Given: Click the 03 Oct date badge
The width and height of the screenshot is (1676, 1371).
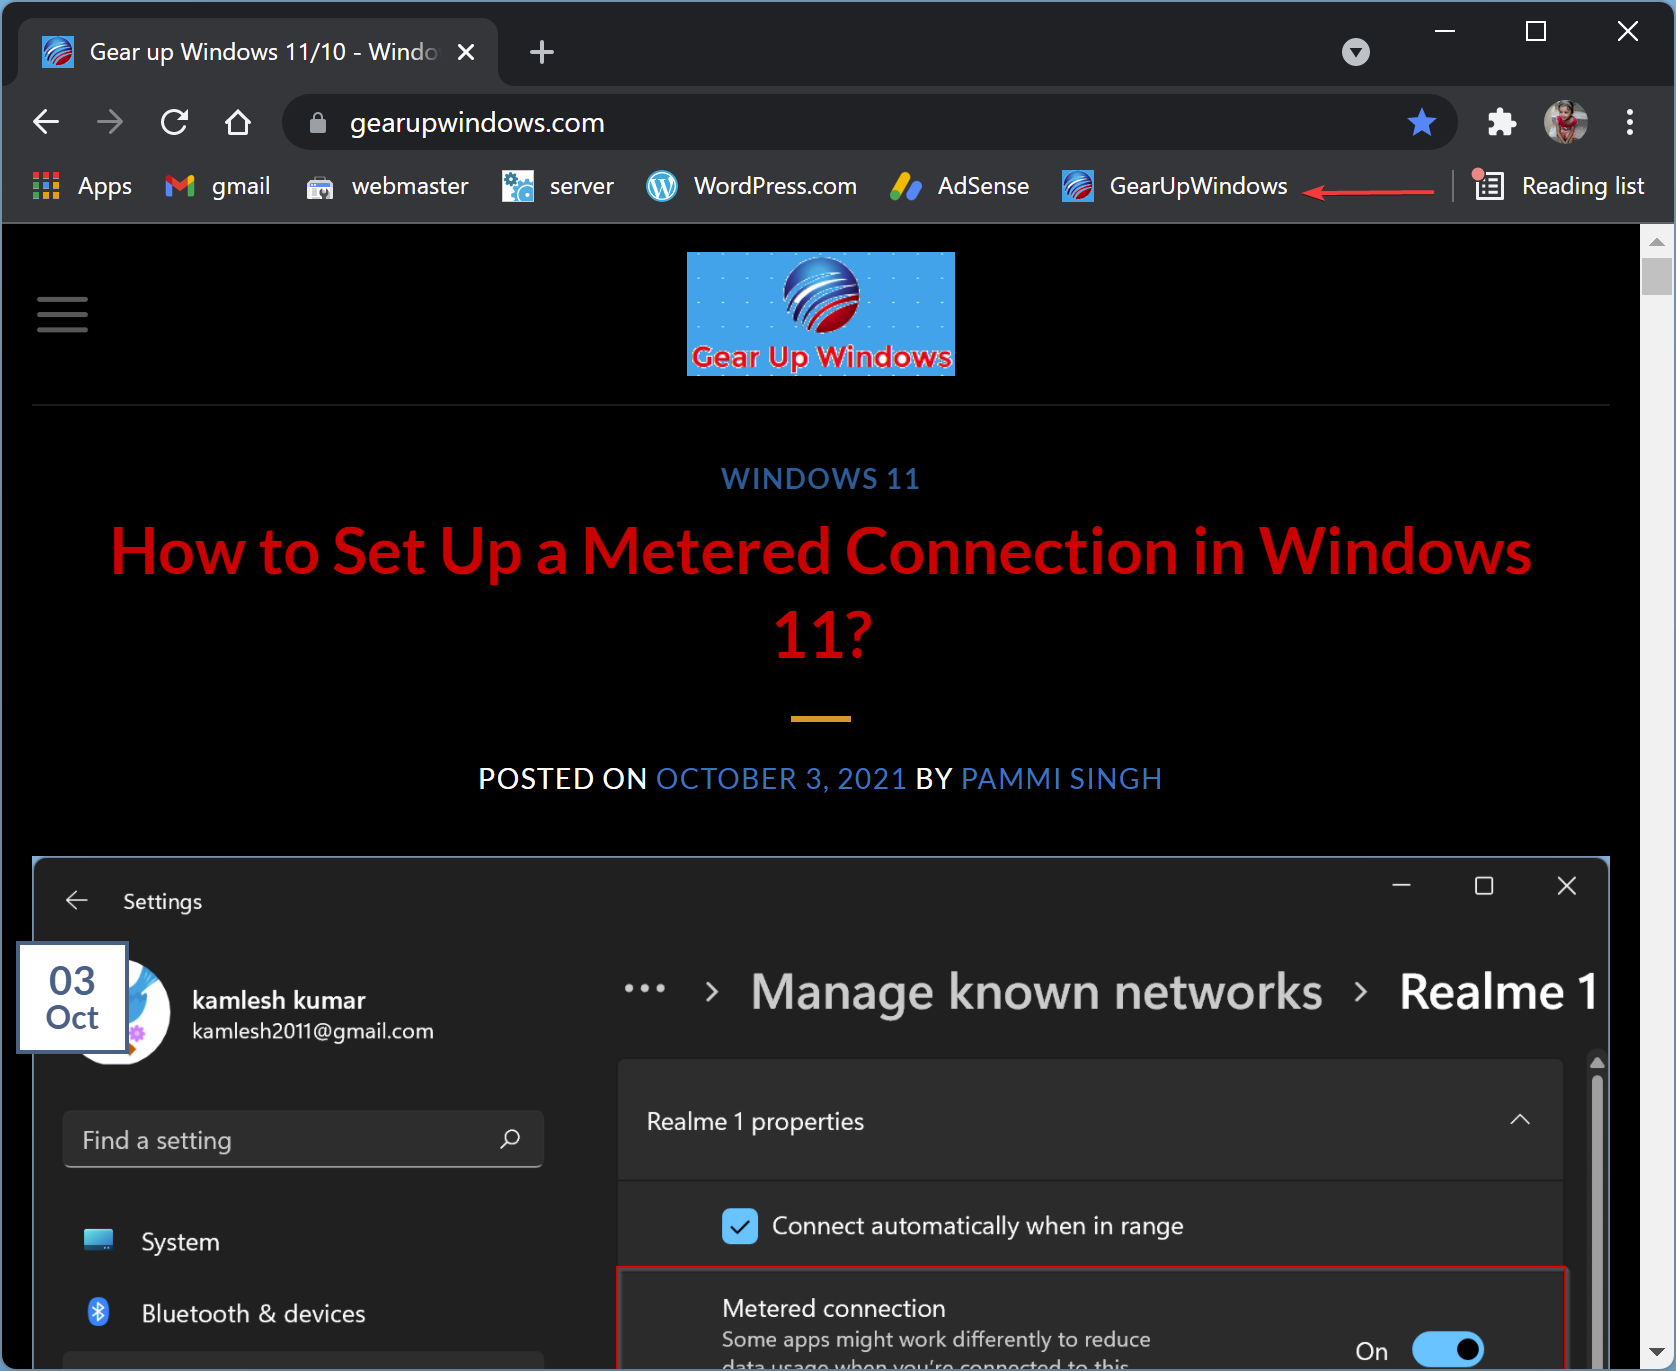Looking at the screenshot, I should click(x=73, y=998).
